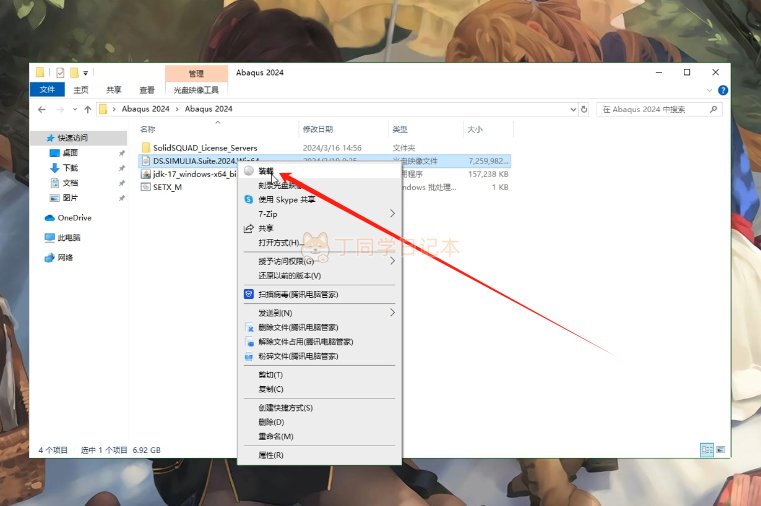Image resolution: width=761 pixels, height=506 pixels.
Task: Open 下载 in navigation pane
Action: click(x=70, y=168)
